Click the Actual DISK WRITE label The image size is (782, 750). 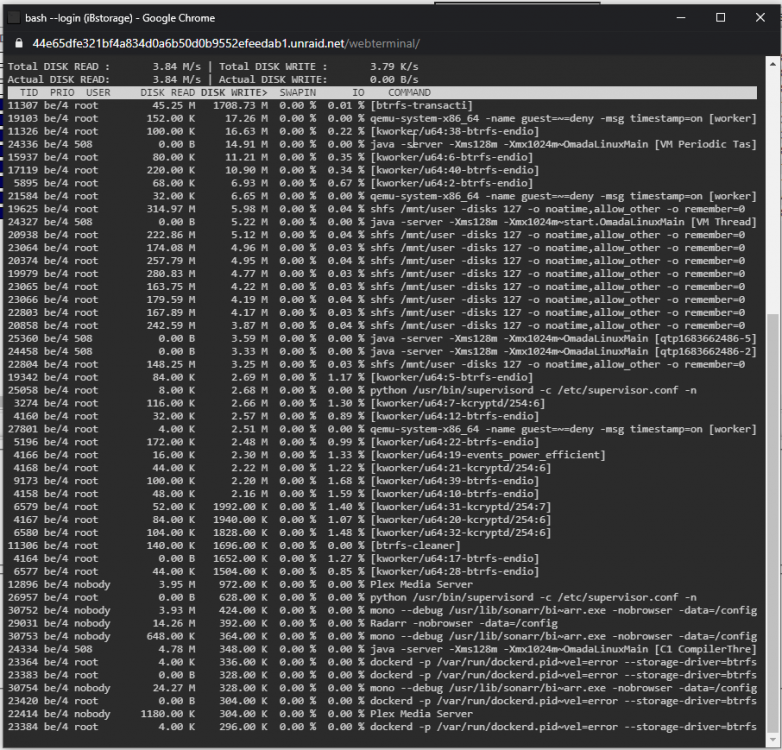pos(273,79)
